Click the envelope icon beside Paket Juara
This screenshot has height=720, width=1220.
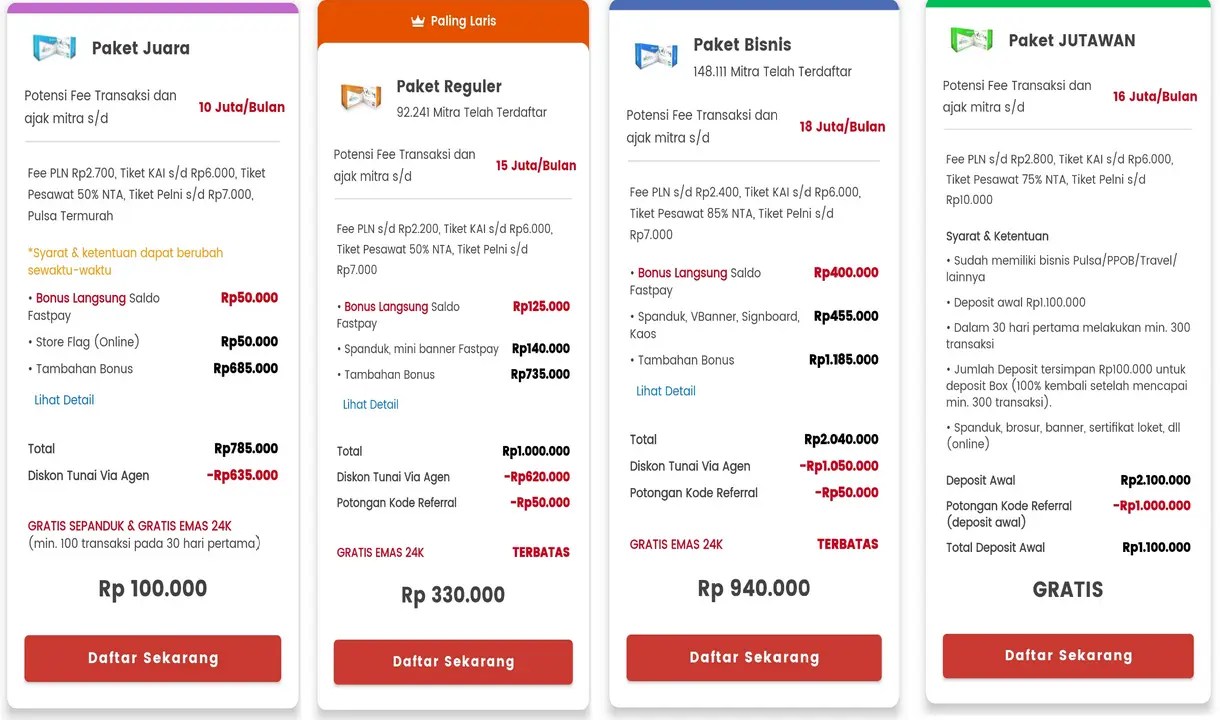pyautogui.click(x=53, y=47)
